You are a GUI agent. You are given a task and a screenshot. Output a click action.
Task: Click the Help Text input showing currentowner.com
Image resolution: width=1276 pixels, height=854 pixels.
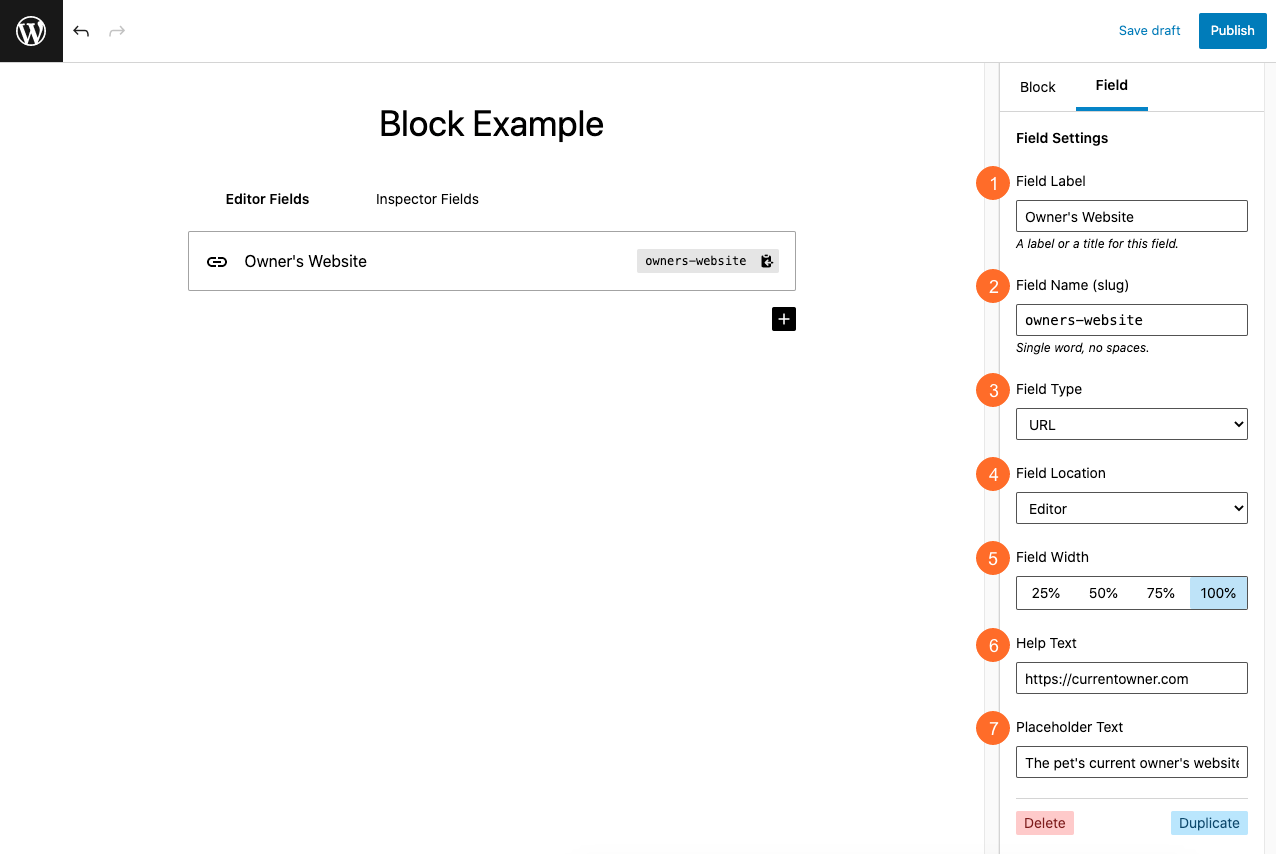1131,678
